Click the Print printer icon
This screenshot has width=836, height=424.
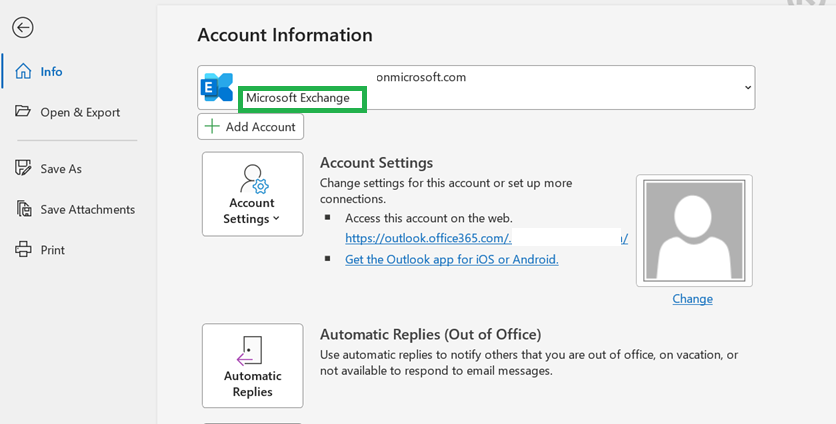tap(23, 249)
